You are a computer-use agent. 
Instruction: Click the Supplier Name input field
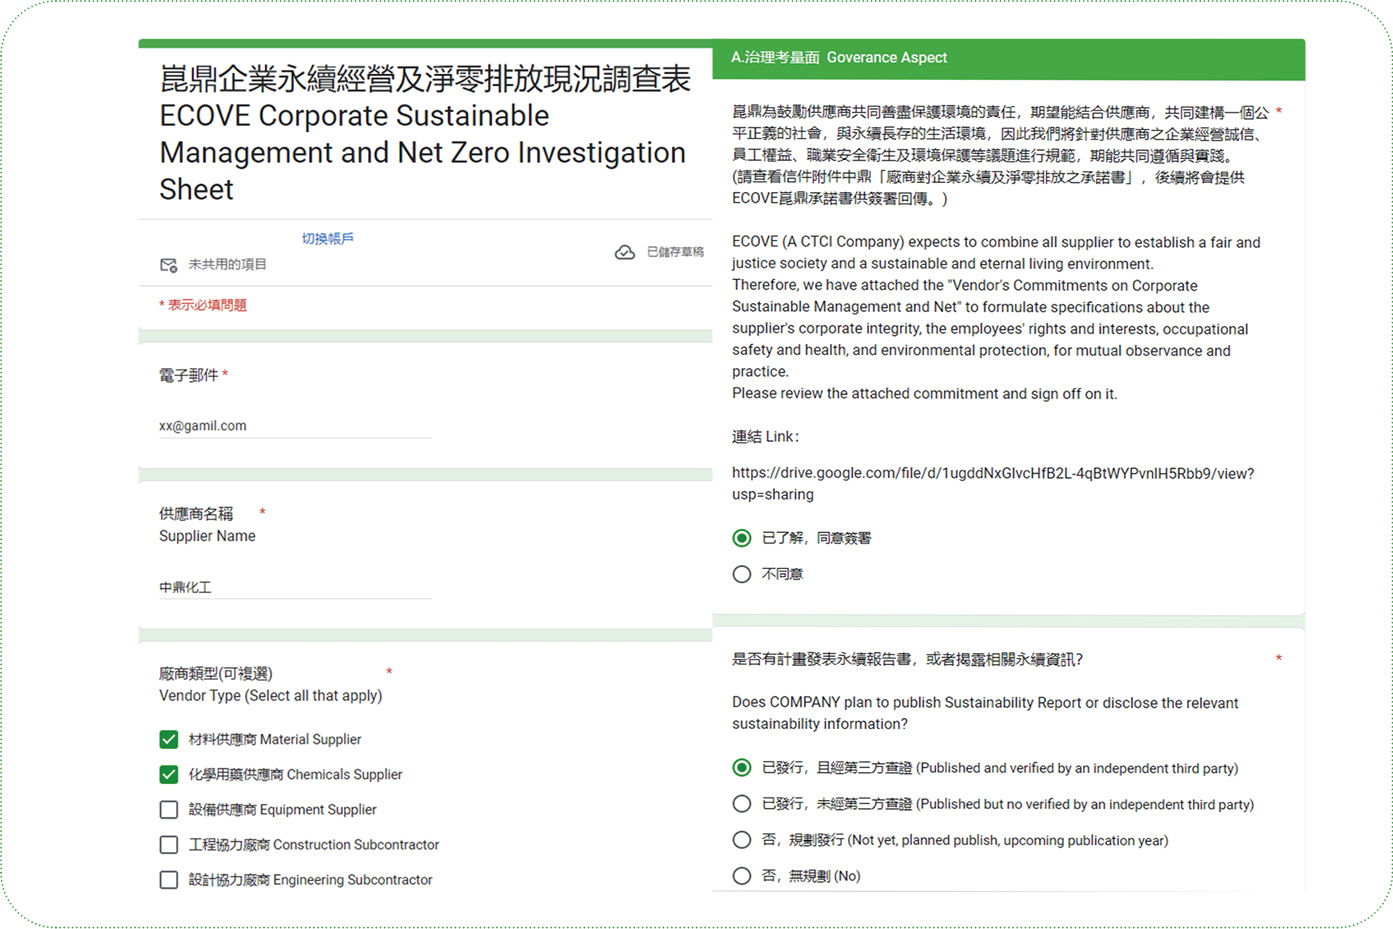coord(295,587)
